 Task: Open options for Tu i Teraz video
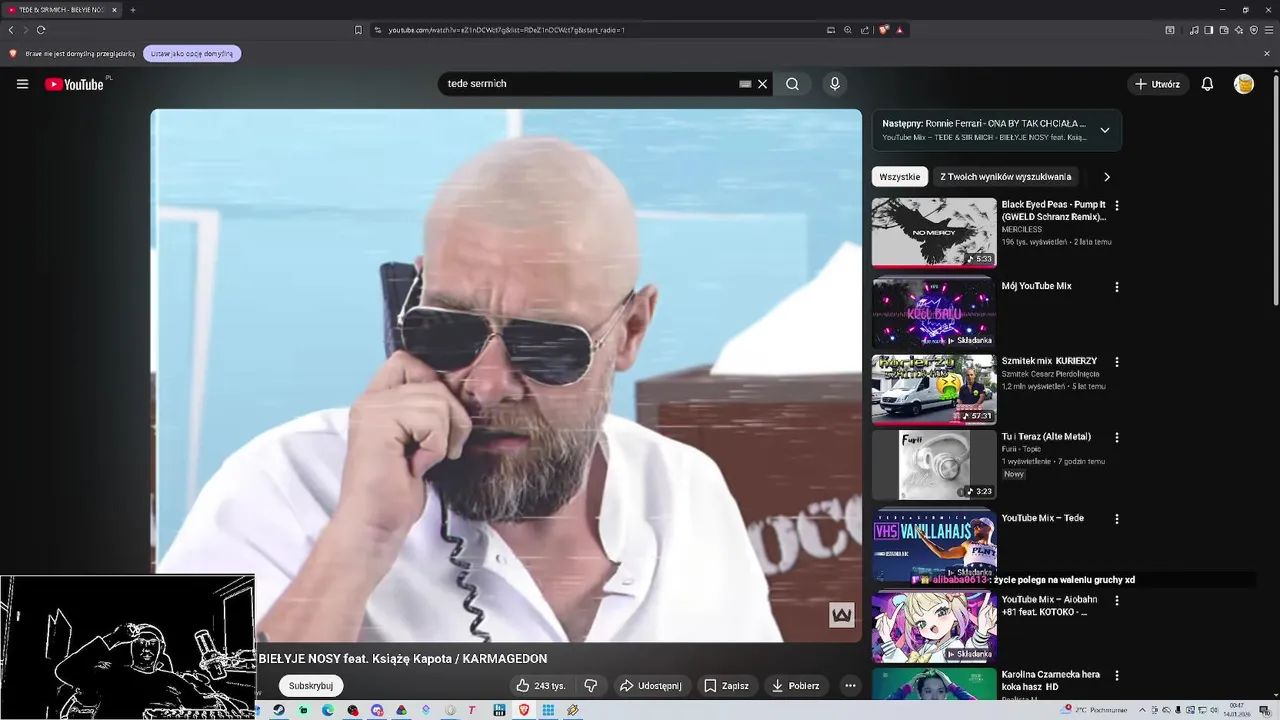pyautogui.click(x=1117, y=437)
